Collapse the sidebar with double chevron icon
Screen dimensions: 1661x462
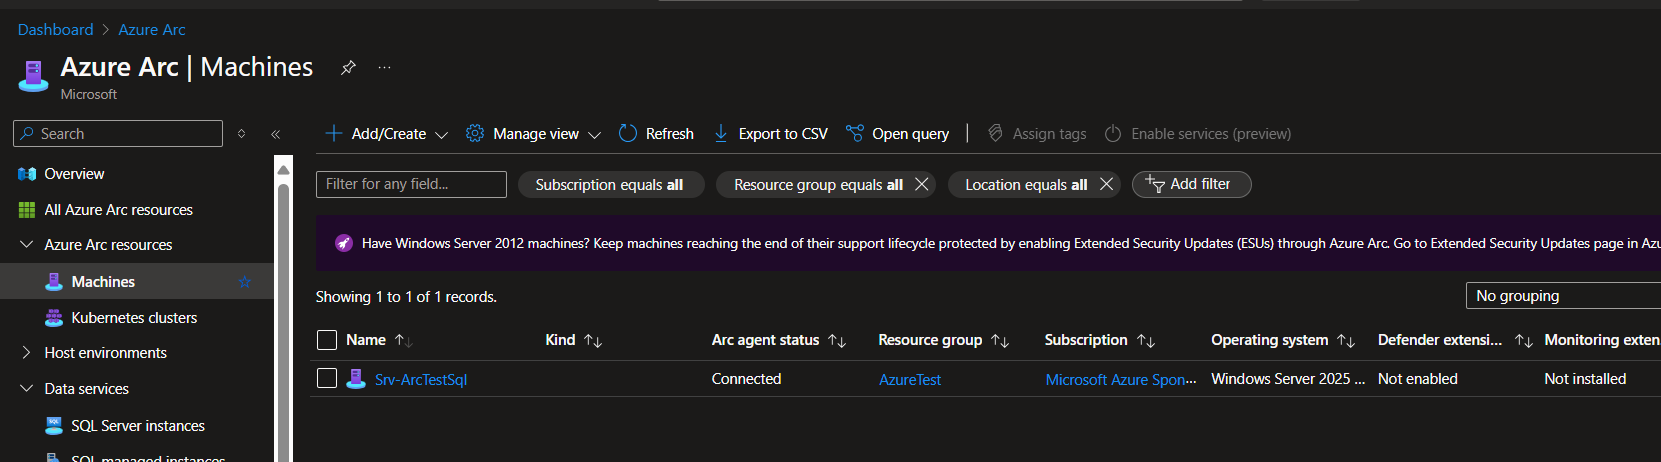pos(275,134)
